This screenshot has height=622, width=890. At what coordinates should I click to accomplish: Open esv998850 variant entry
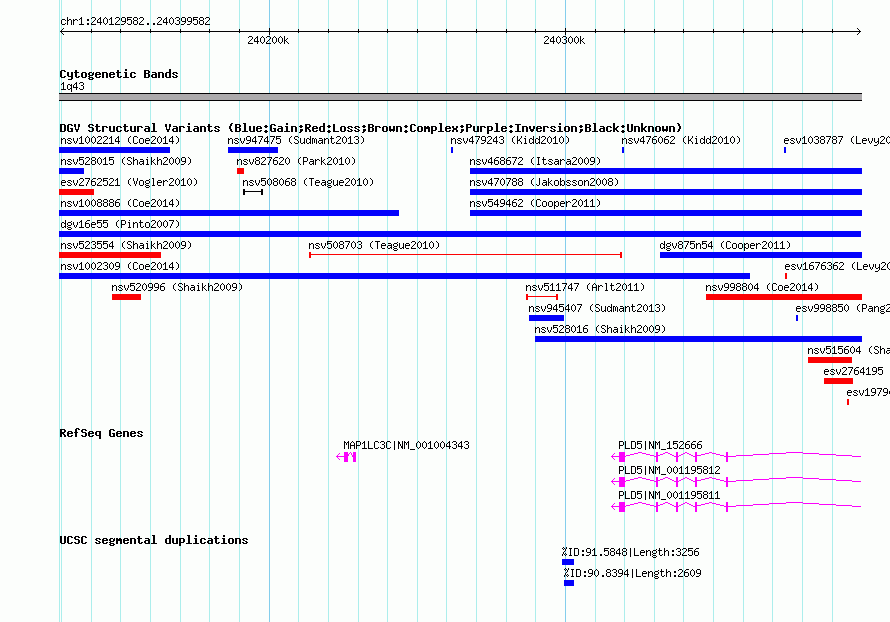point(842,308)
